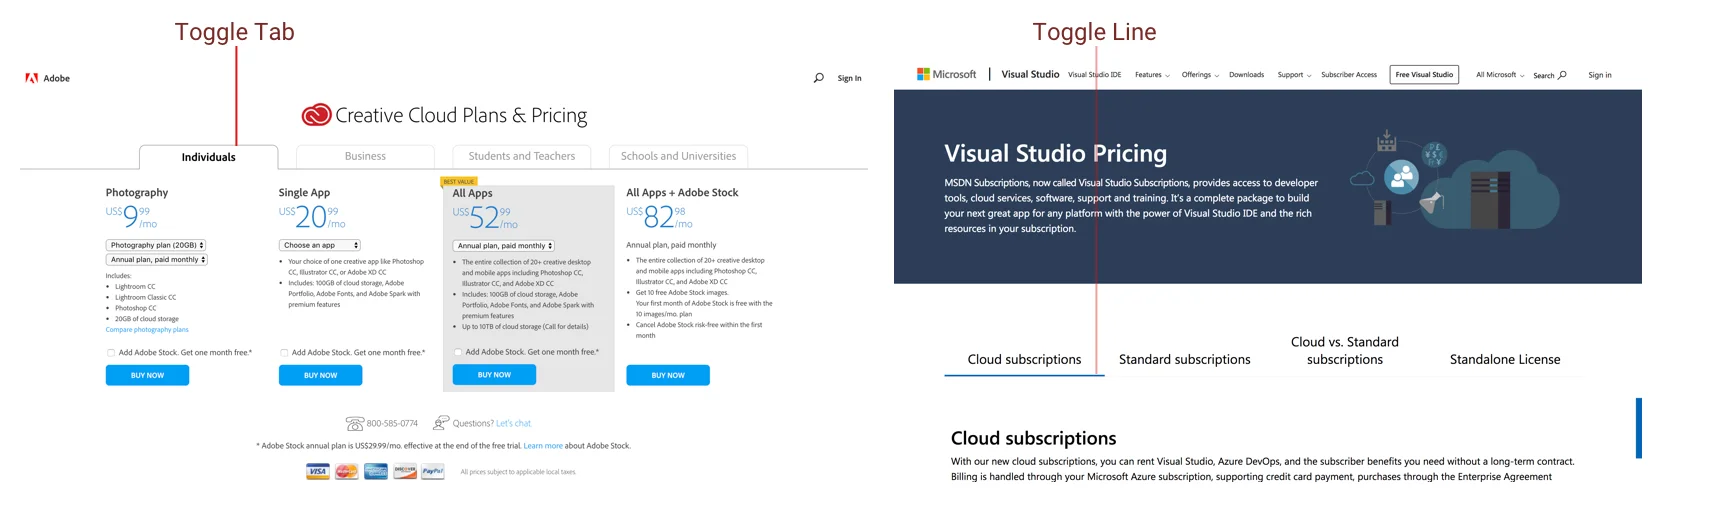Open the Subscriber Access nav link
This screenshot has width=1710, height=518.
[1349, 75]
